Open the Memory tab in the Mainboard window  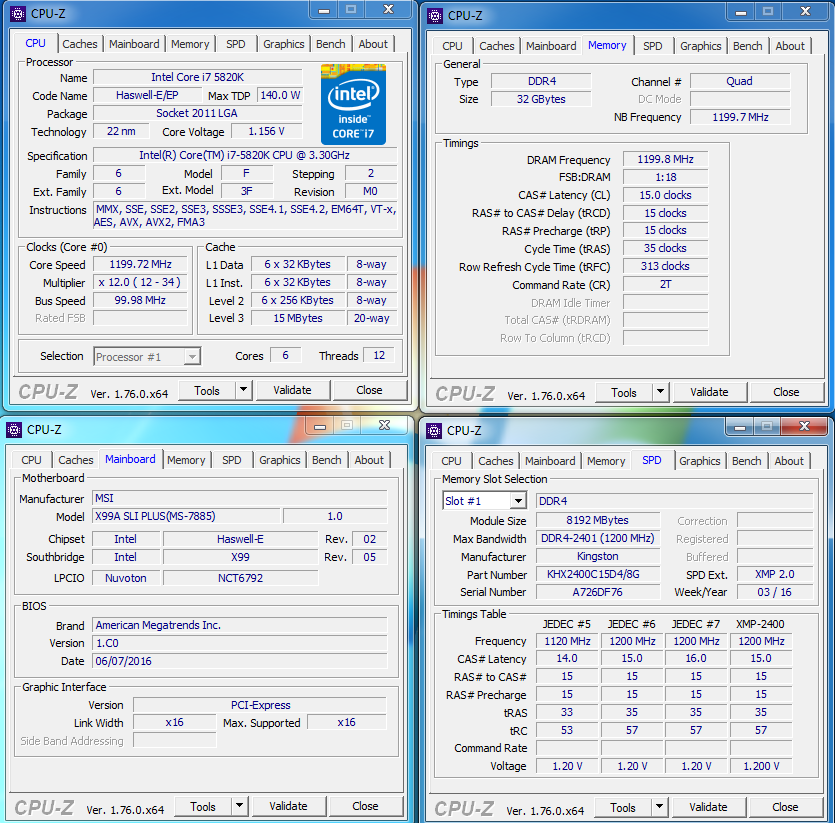tap(186, 460)
